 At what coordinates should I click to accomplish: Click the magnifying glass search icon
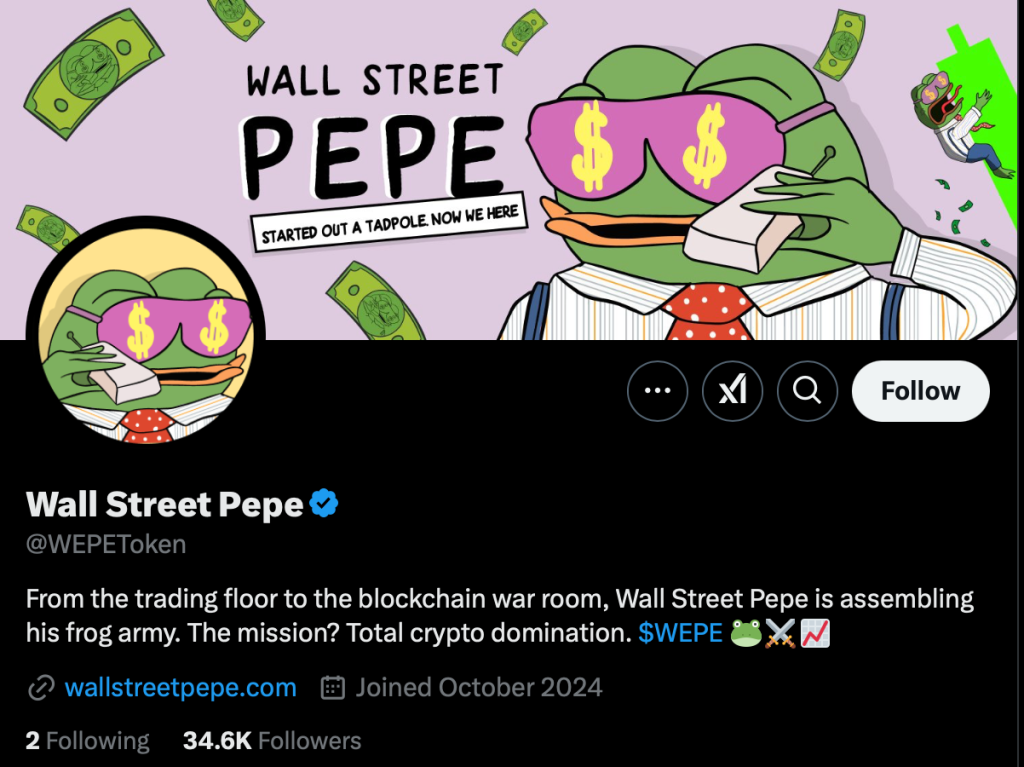point(807,391)
